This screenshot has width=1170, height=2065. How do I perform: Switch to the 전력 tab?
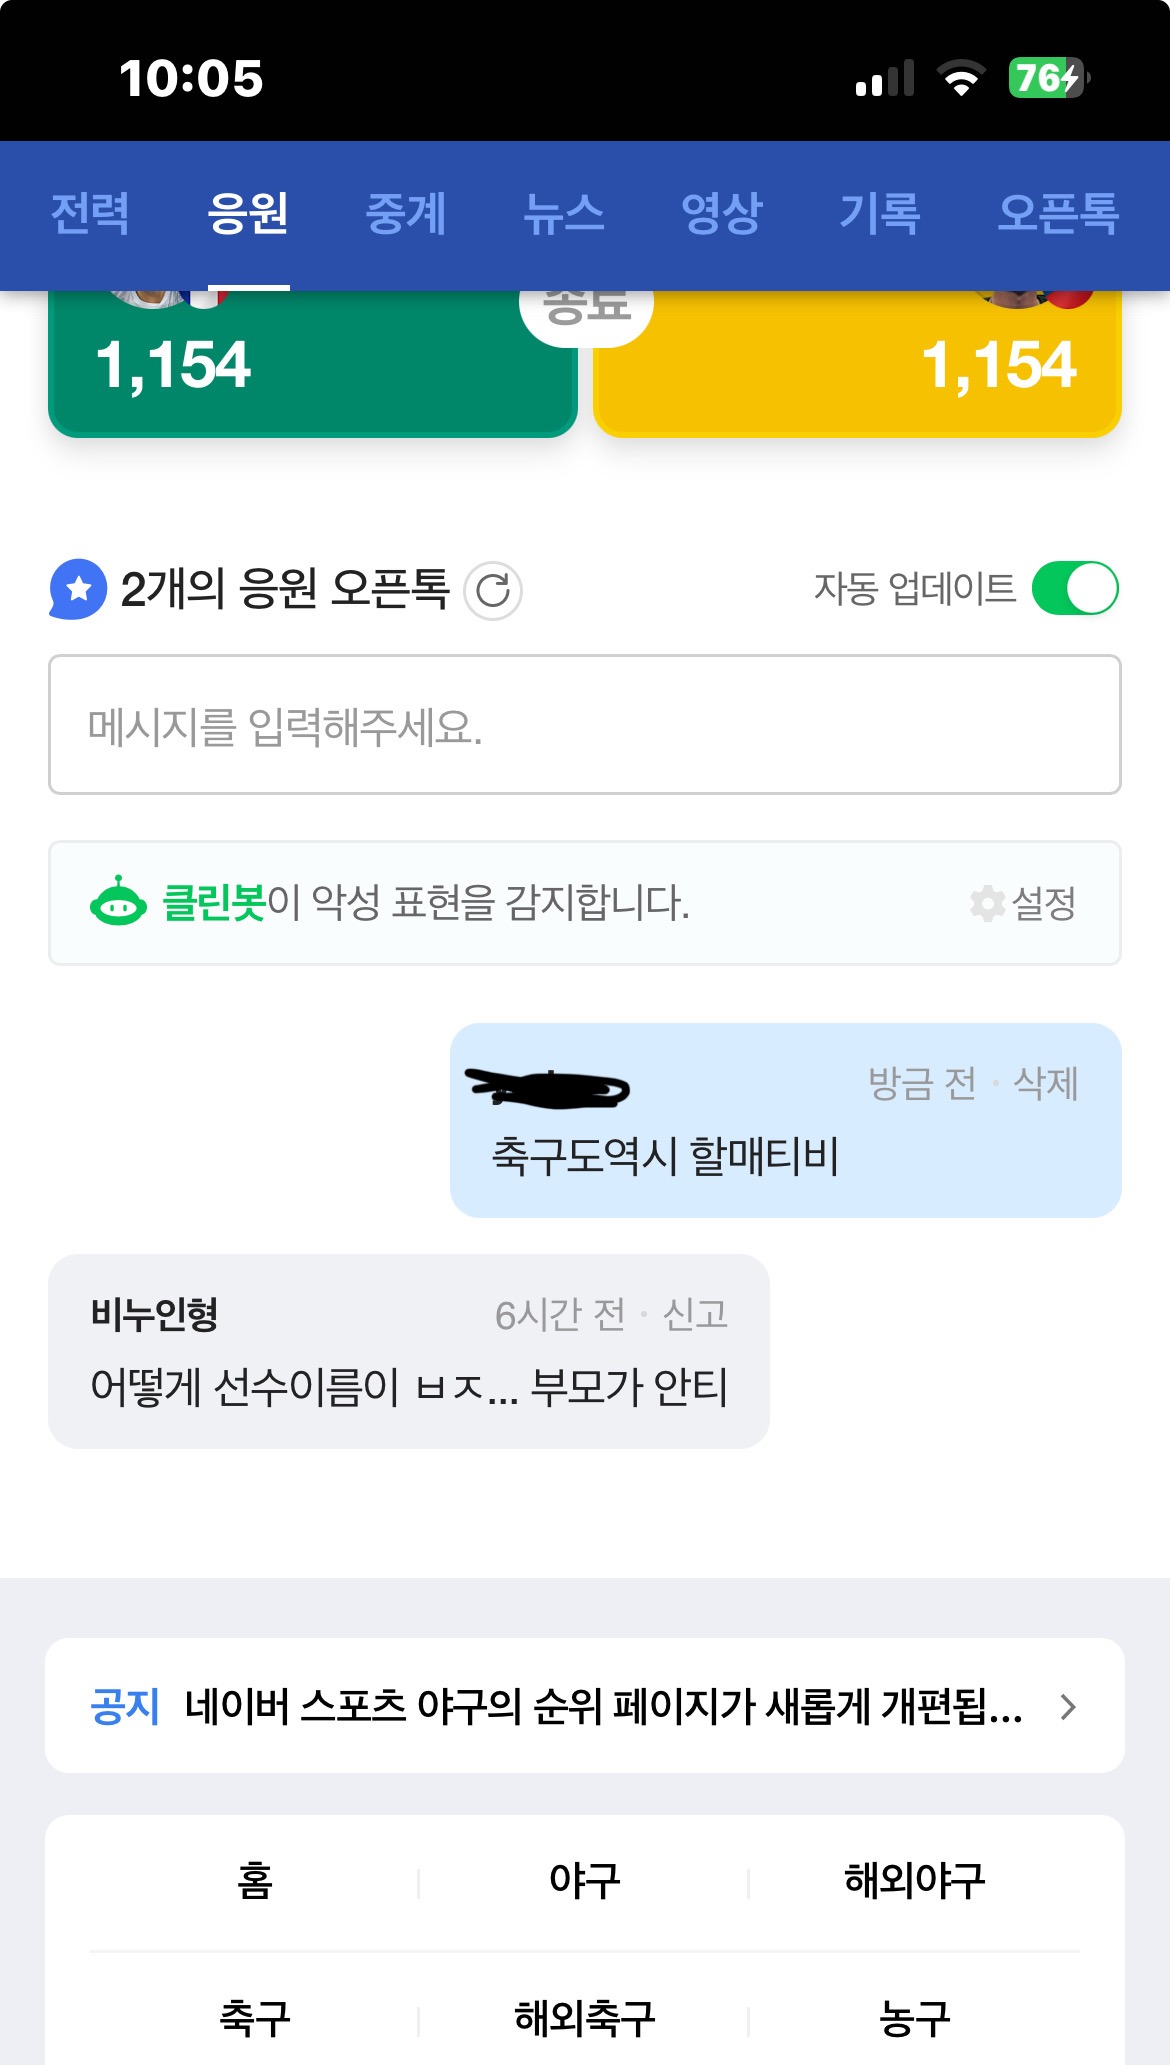[90, 213]
